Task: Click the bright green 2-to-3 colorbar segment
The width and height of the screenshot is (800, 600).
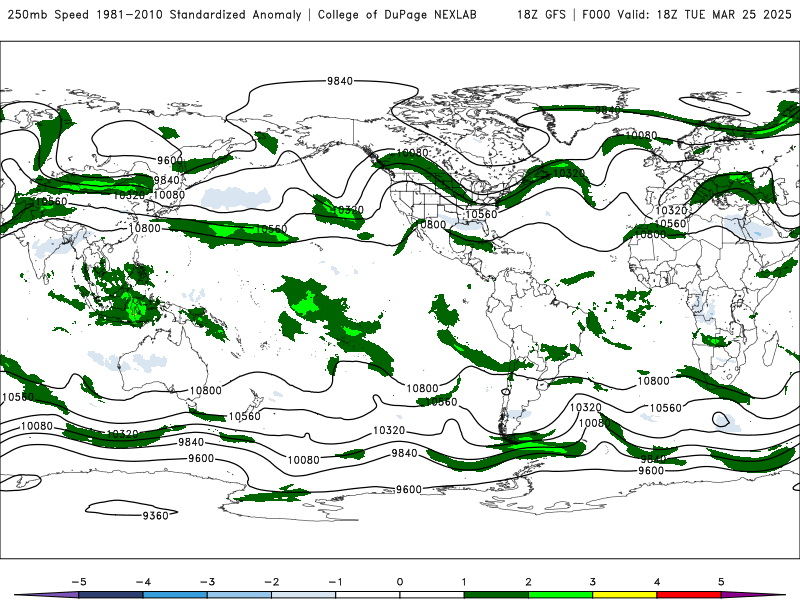Action: 561,595
